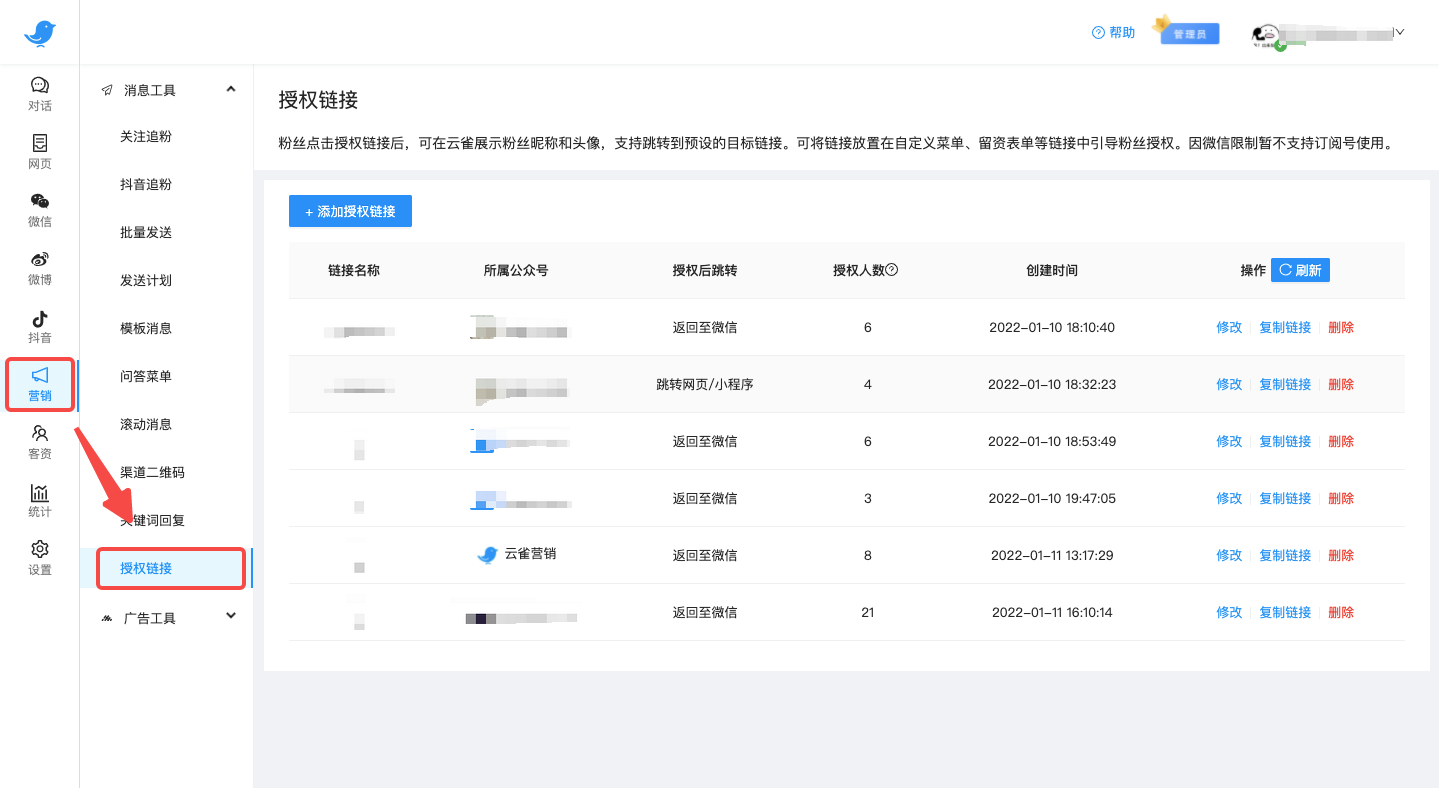Click the 管理员 badge near the avatar
1439x788 pixels.
coord(1188,32)
